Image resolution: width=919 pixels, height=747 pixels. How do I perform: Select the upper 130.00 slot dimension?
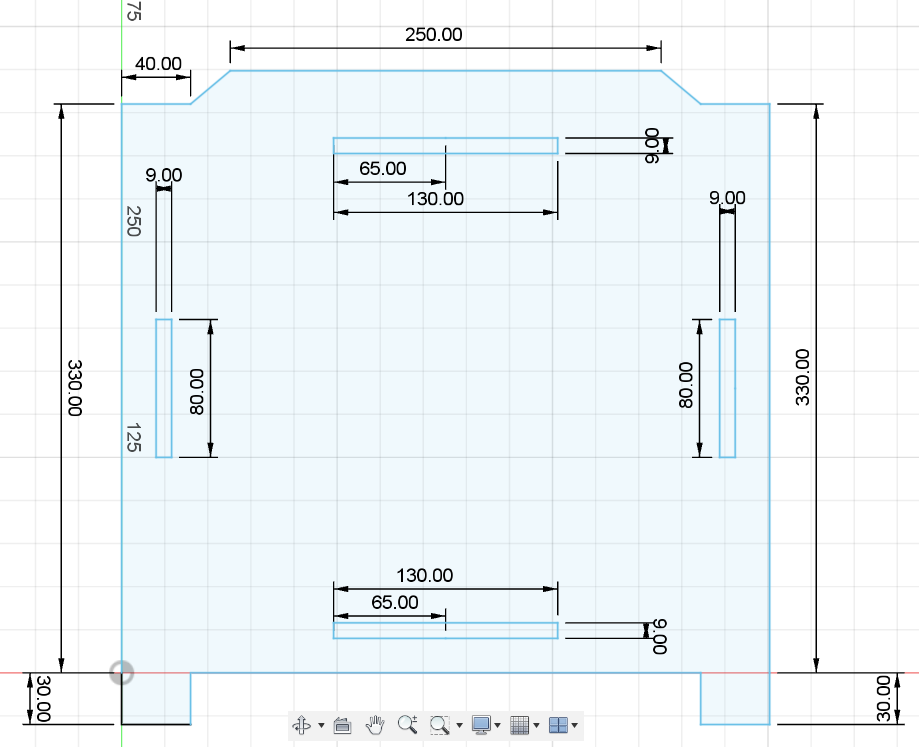pos(435,199)
